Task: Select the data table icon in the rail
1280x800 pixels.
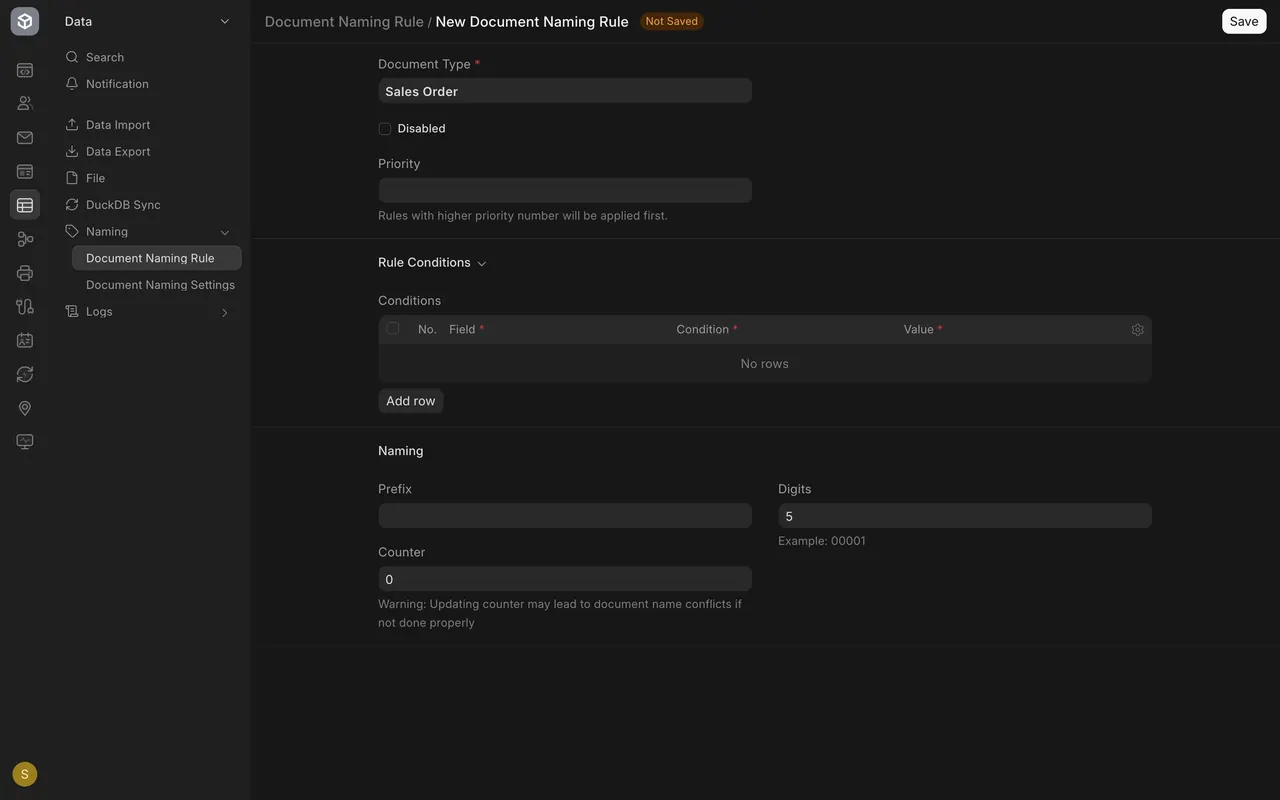Action: [x=25, y=205]
